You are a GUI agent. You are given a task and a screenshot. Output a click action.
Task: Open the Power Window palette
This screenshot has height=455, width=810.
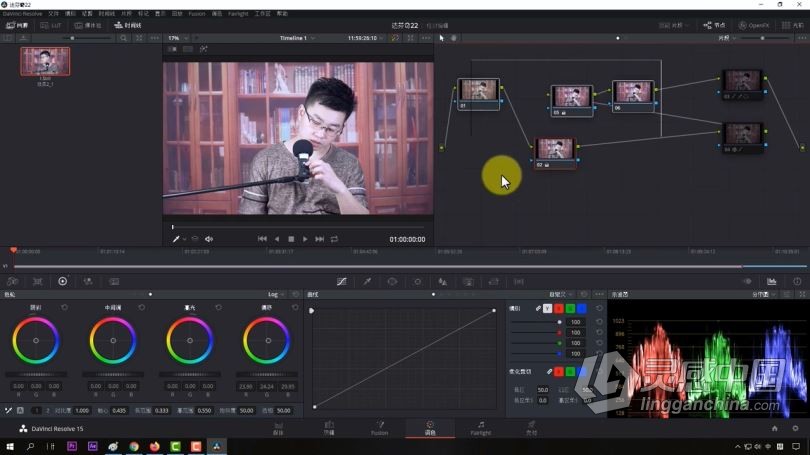[x=392, y=281]
